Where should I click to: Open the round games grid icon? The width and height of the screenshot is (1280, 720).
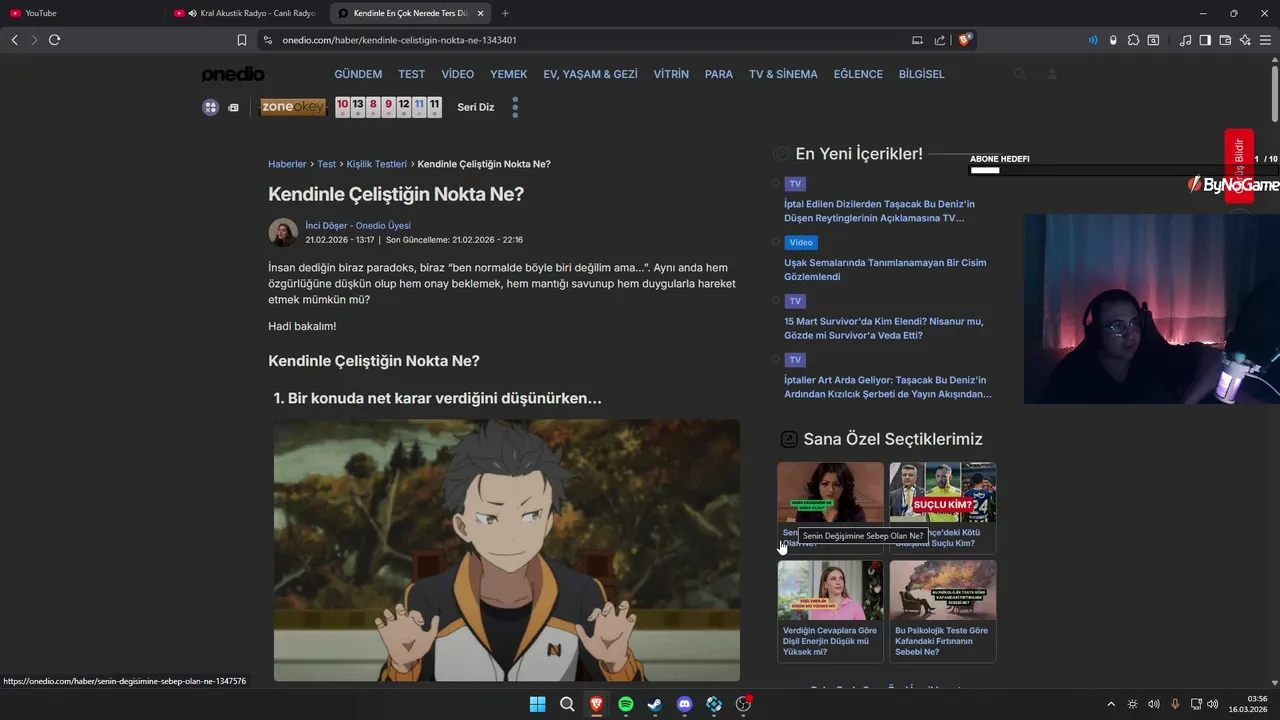210,107
